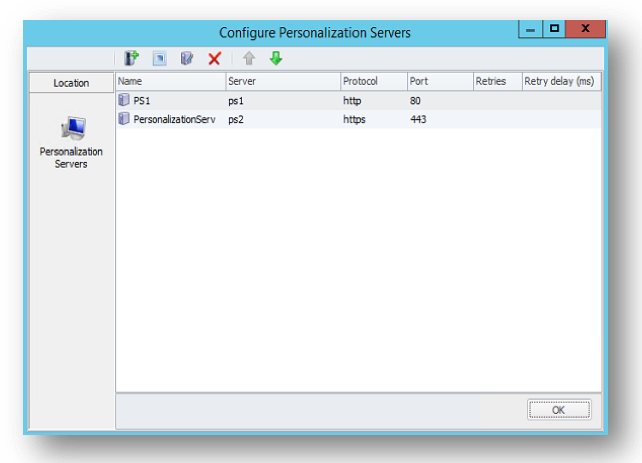
Task: Click the Port column header
Action: point(440,81)
